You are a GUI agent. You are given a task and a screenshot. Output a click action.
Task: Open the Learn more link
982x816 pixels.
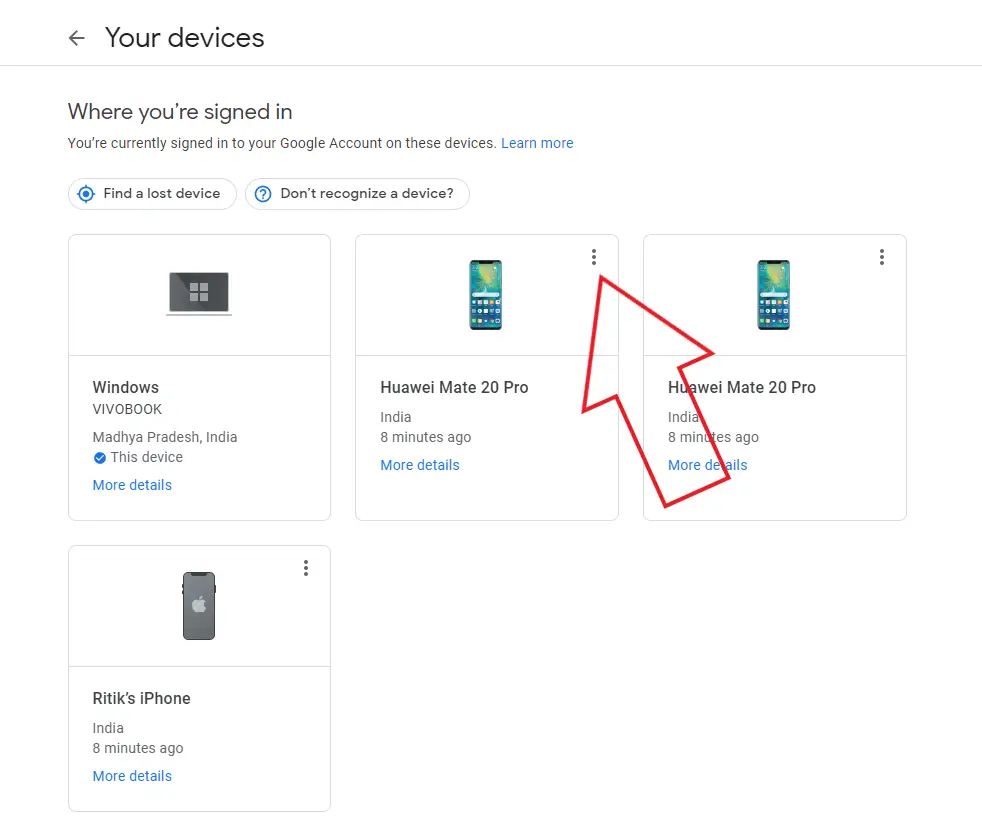[x=537, y=143]
